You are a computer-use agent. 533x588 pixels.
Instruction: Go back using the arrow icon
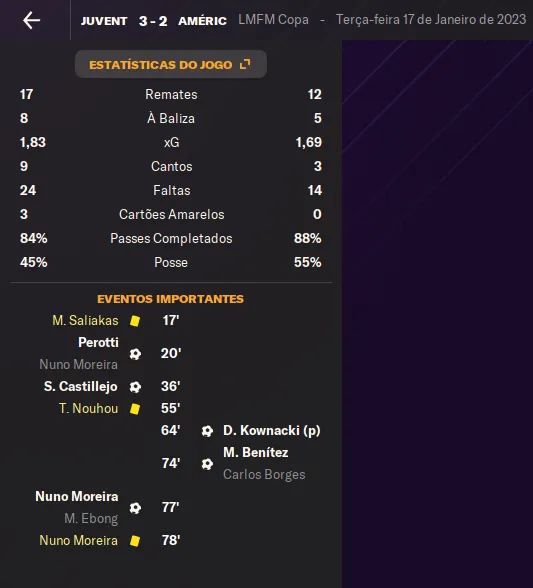point(32,20)
